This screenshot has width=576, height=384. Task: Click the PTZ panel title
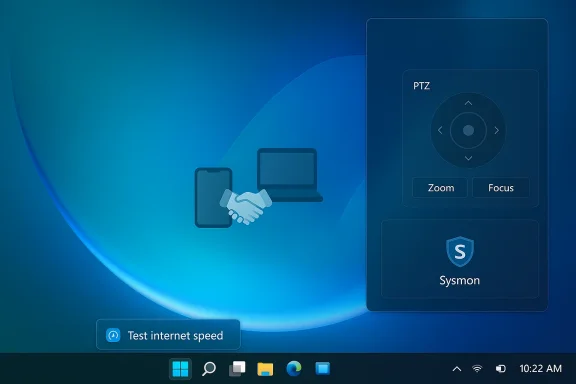click(x=421, y=86)
